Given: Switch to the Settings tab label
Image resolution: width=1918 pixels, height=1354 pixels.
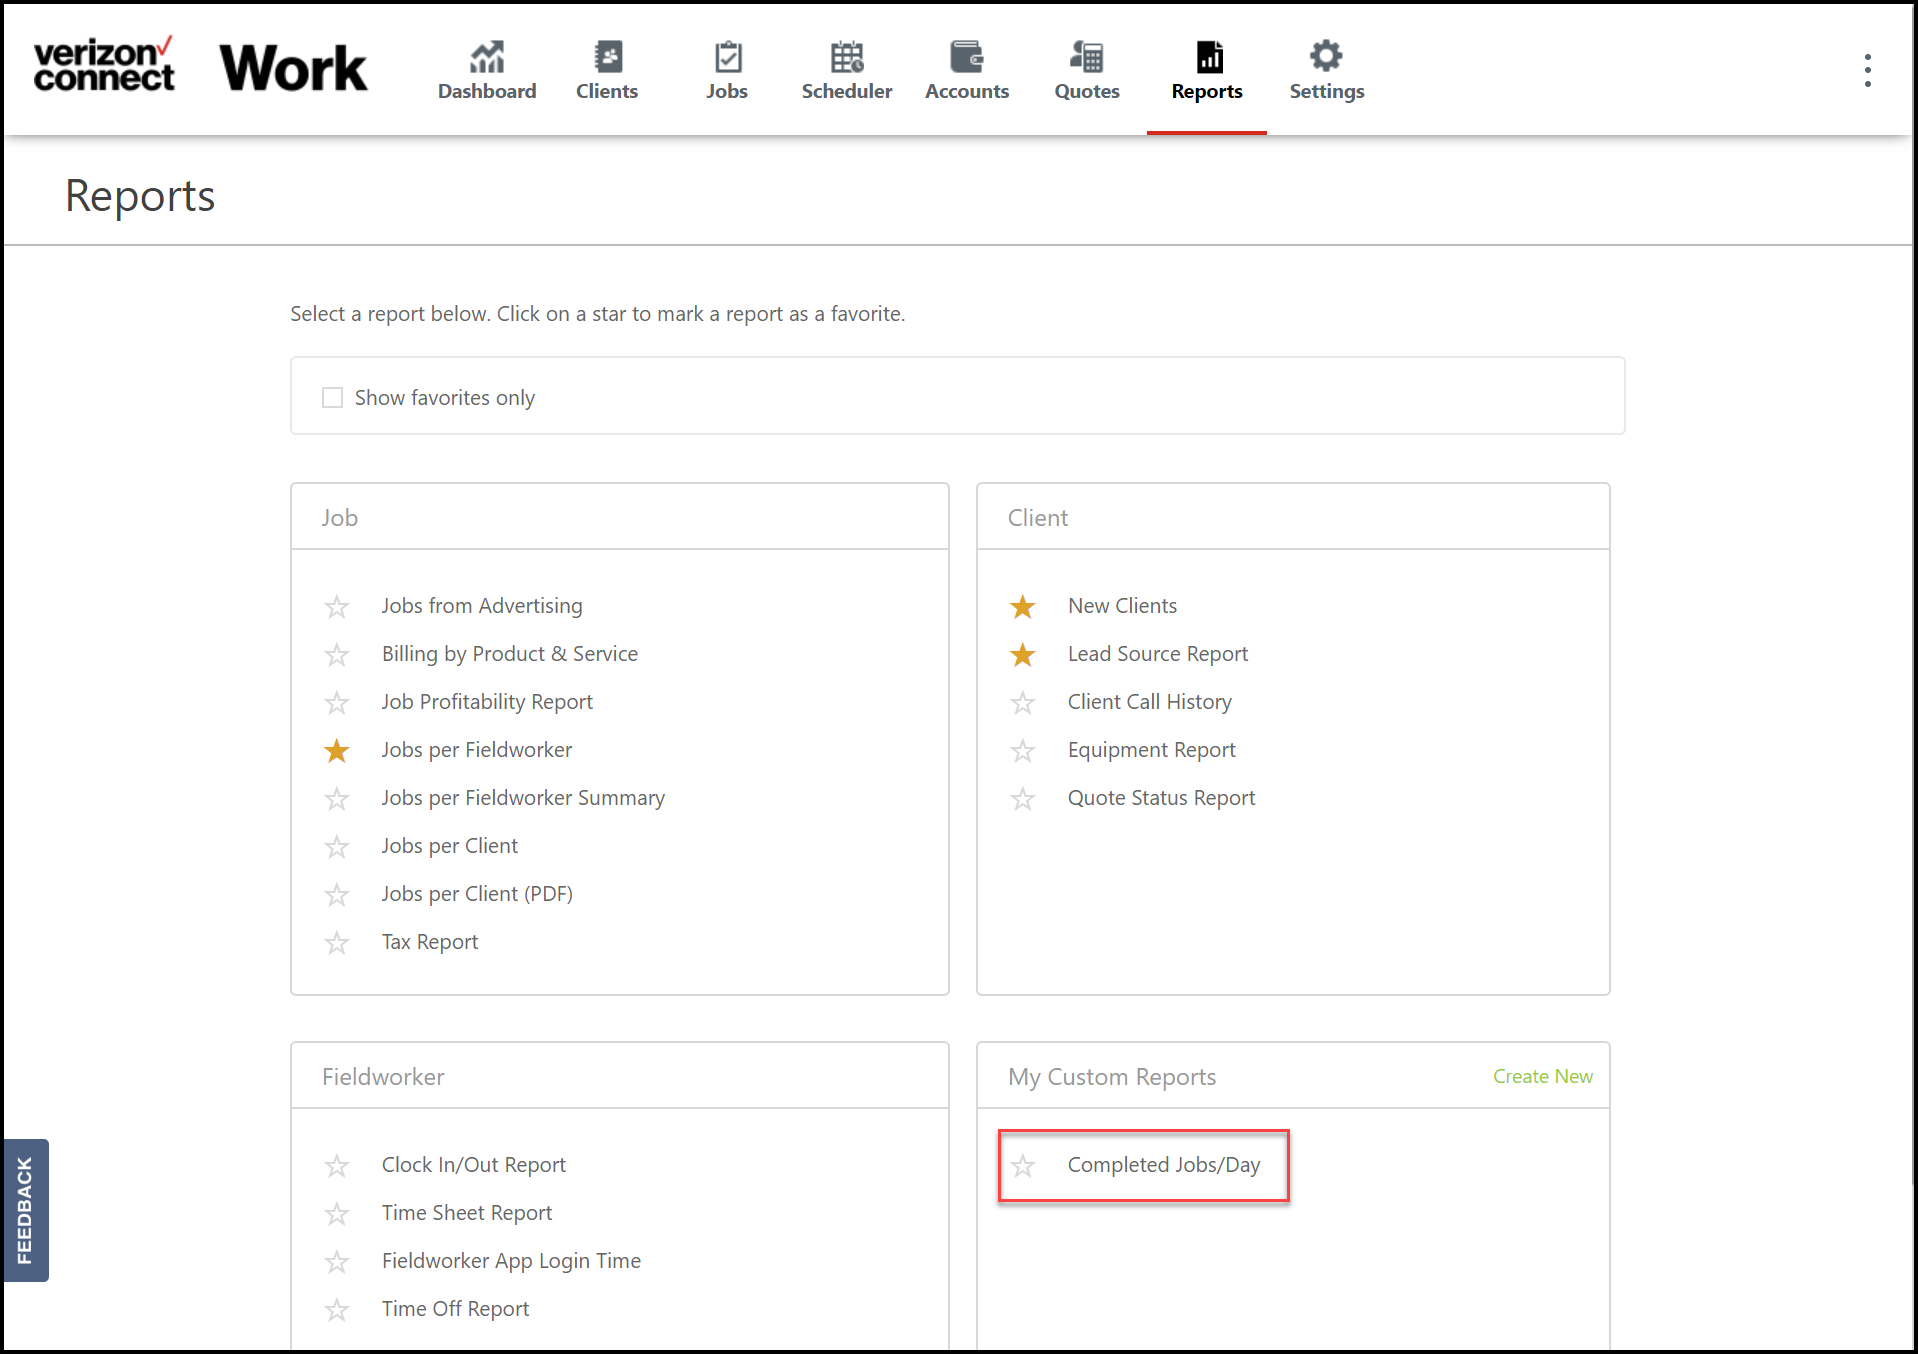Looking at the screenshot, I should 1327,91.
